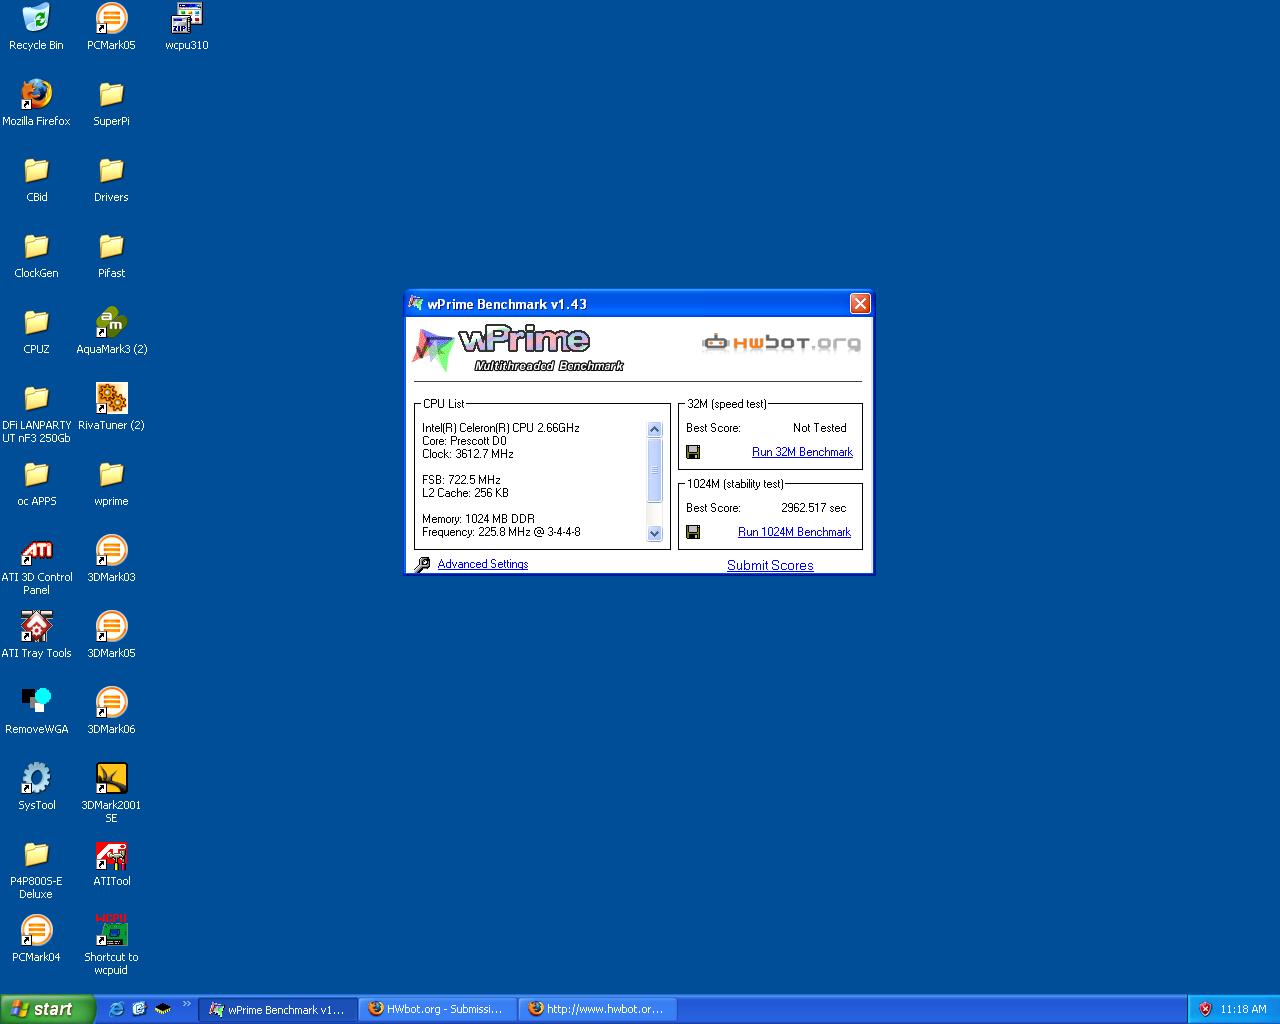Click the CPU List scroll-down arrow
This screenshot has height=1024, width=1280.
pyautogui.click(x=655, y=534)
